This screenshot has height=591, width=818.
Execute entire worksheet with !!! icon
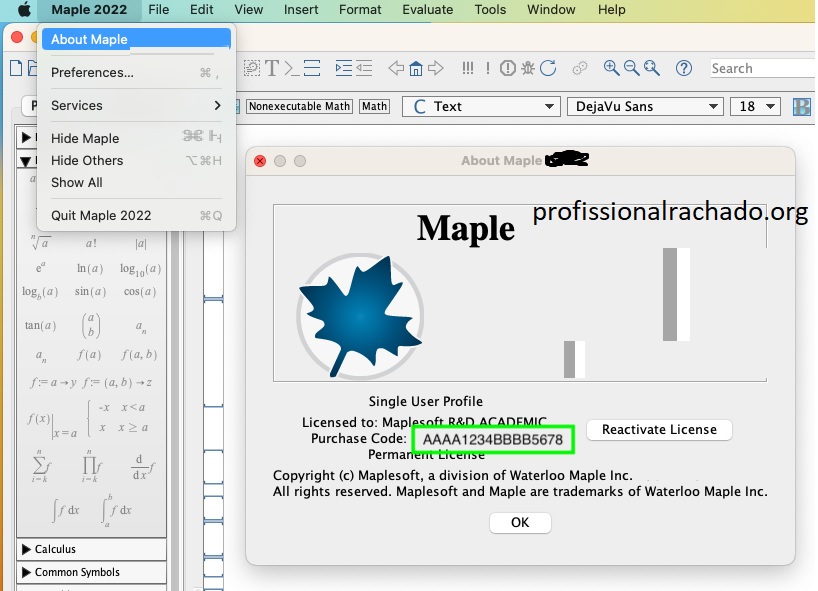(467, 68)
